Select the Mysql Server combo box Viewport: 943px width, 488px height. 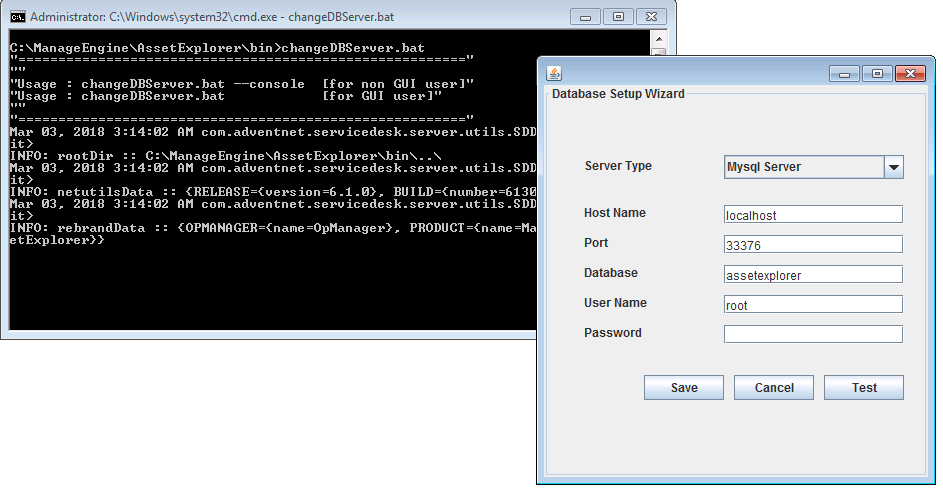tap(814, 167)
